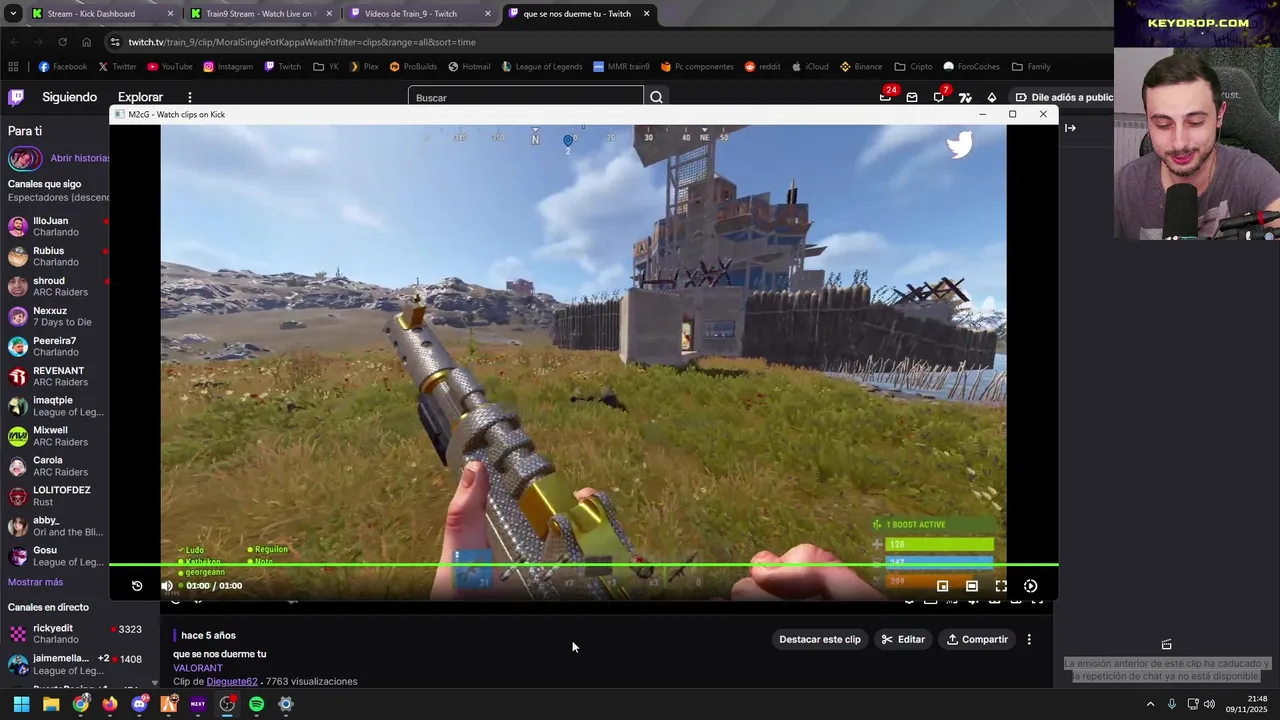Image resolution: width=1280 pixels, height=720 pixels.
Task: Open Nexxuz's channel in the sidebar
Action: (55, 316)
